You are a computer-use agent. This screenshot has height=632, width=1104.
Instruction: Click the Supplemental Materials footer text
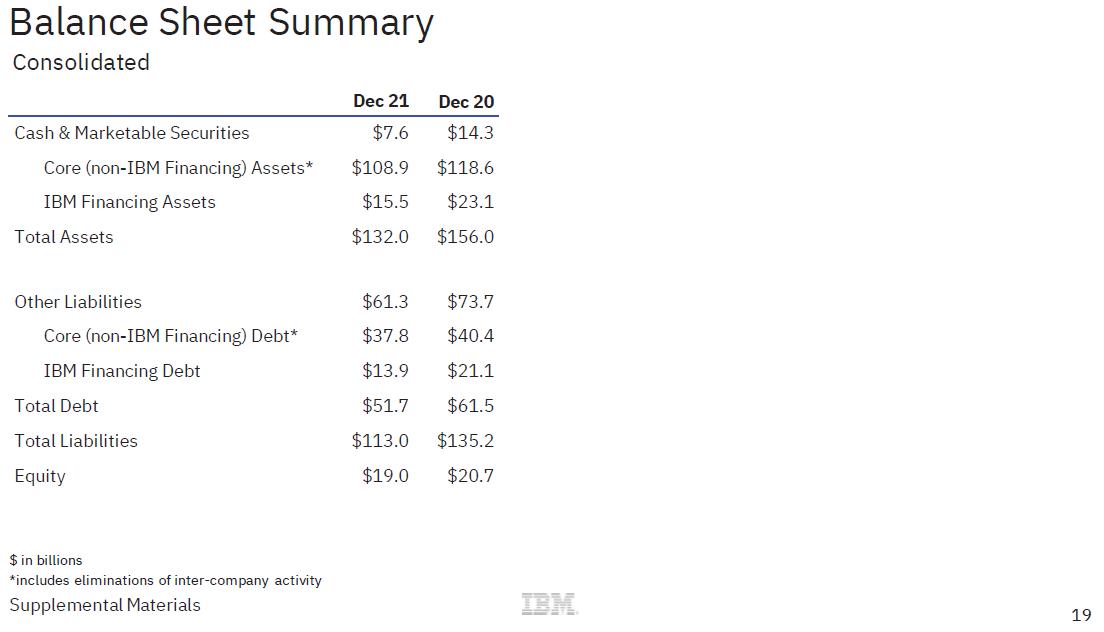coord(105,605)
